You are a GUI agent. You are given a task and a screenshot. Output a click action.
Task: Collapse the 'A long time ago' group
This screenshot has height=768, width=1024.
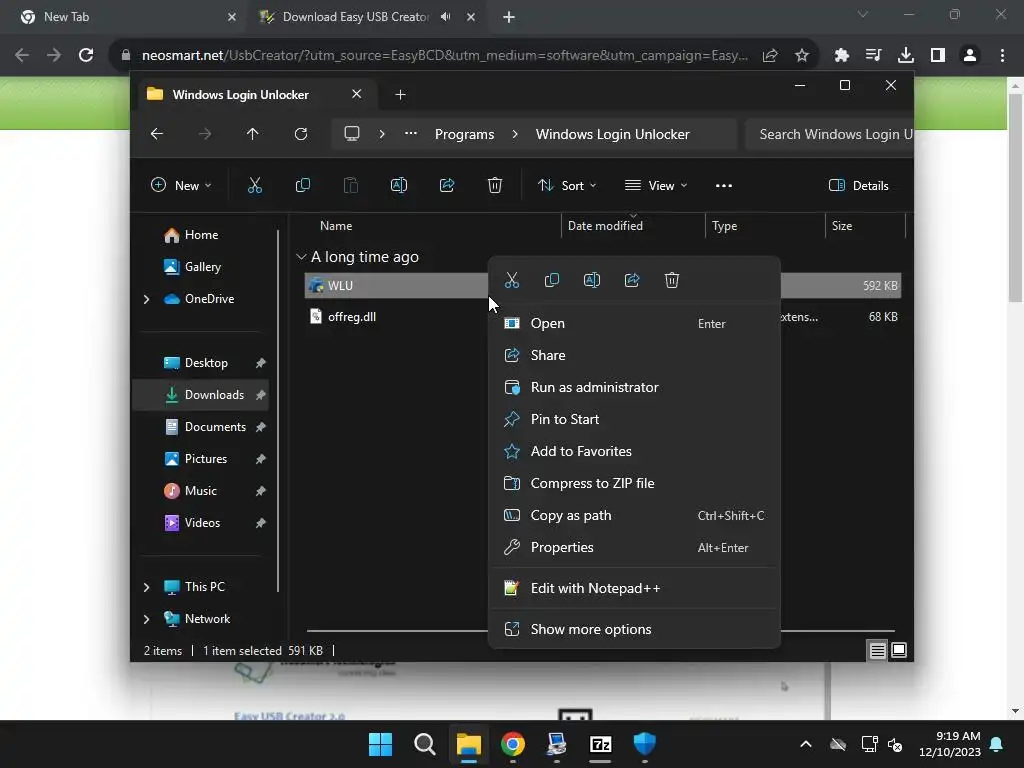pos(301,257)
